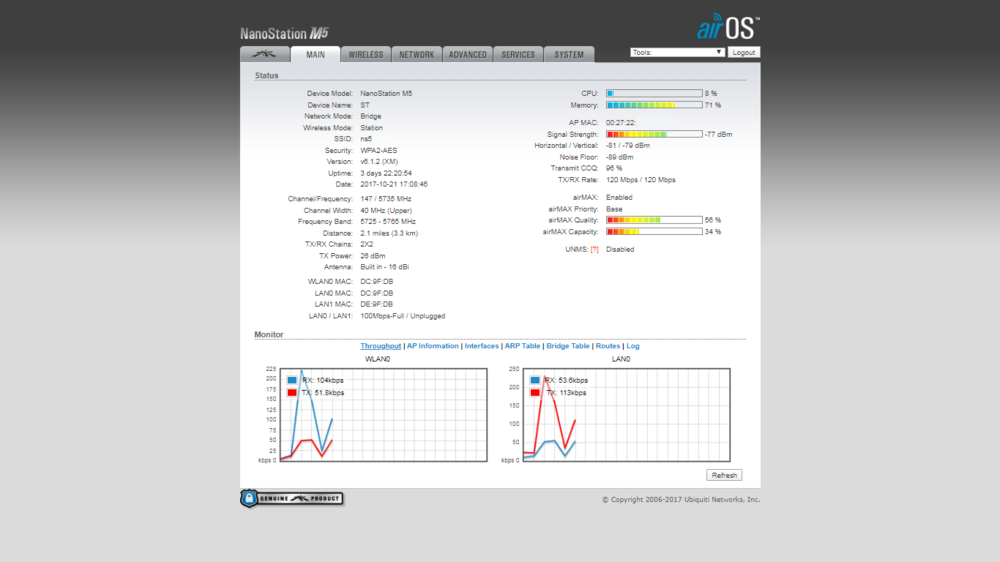Open the Ubiquiti logo tab
This screenshot has width=1000, height=562.
tap(265, 55)
